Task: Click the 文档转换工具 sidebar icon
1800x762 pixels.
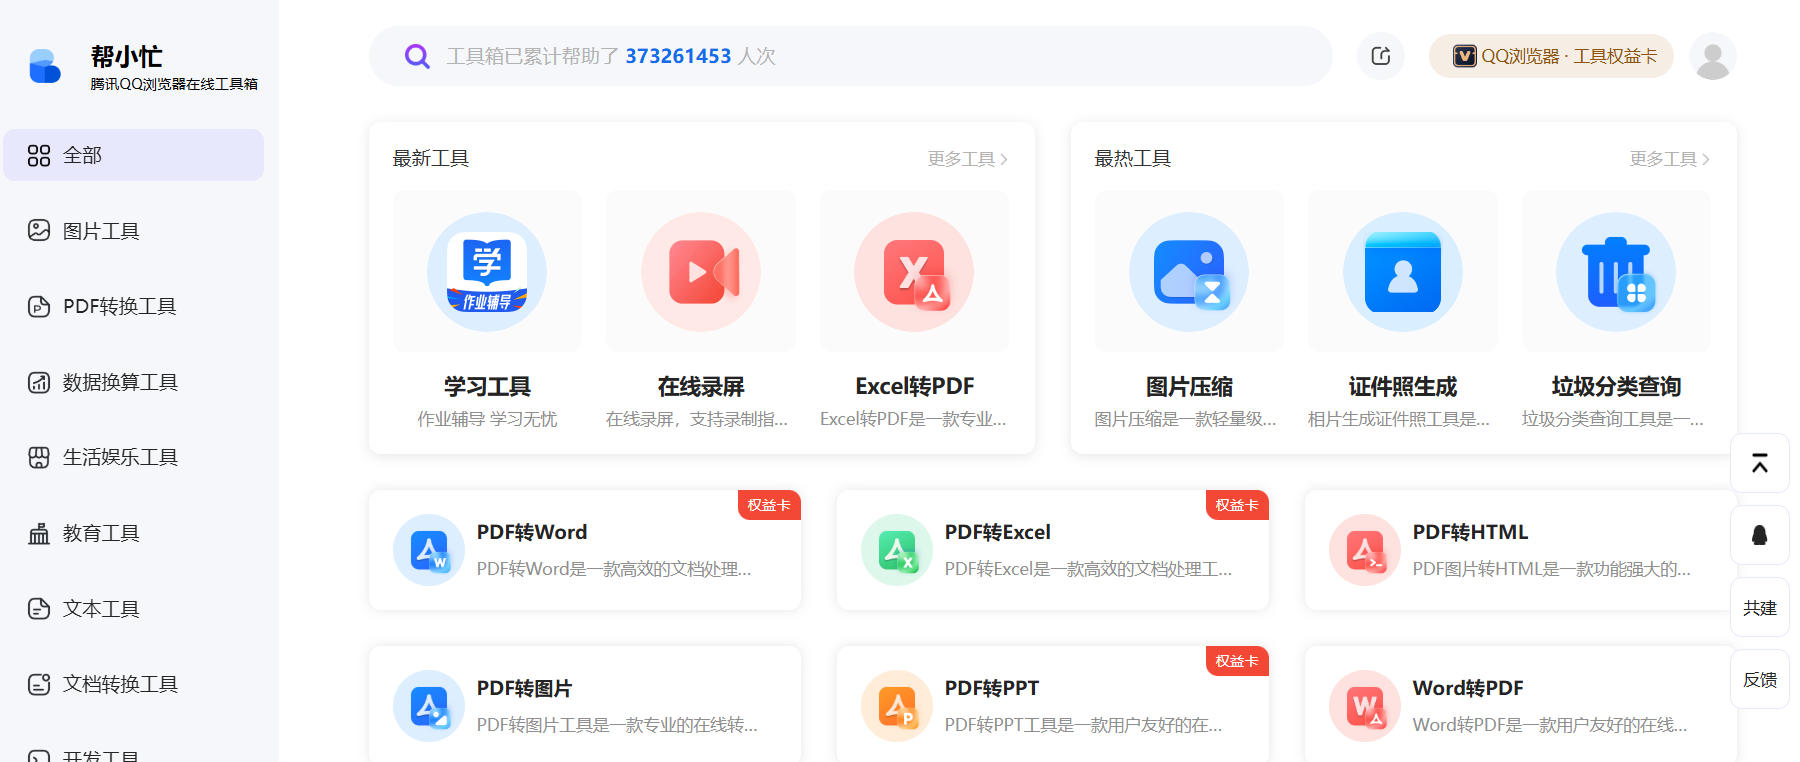Action: 39,684
